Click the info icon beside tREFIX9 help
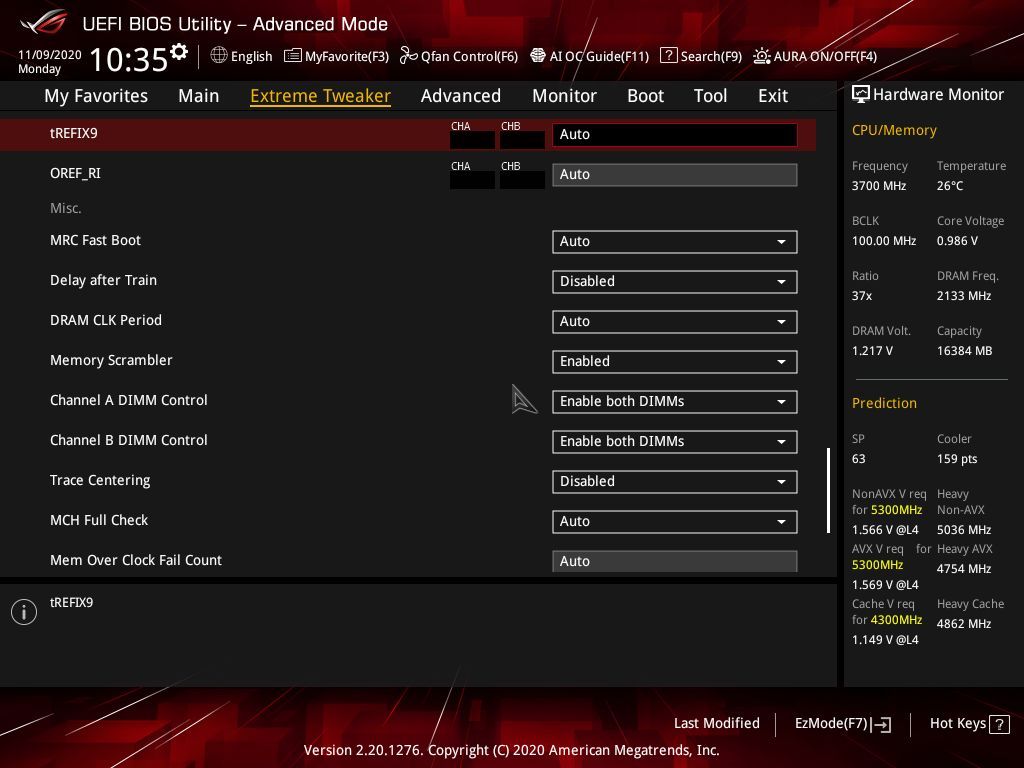Screen dimensions: 1024x768 click(24, 612)
